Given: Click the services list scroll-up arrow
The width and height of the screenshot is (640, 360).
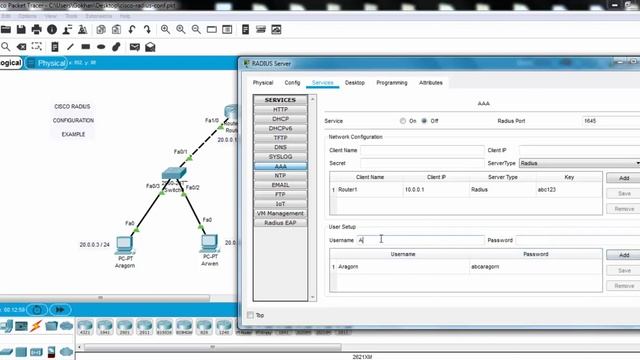Looking at the screenshot, I should coord(313,99).
